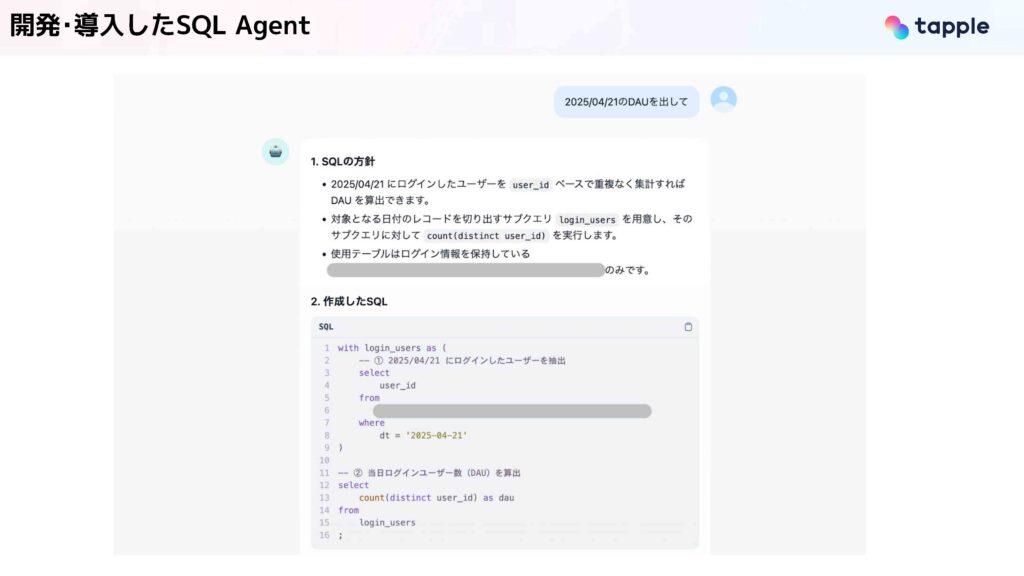The image size is (1024, 576).
Task: Click code line with login_users as (
Action: [392, 348]
